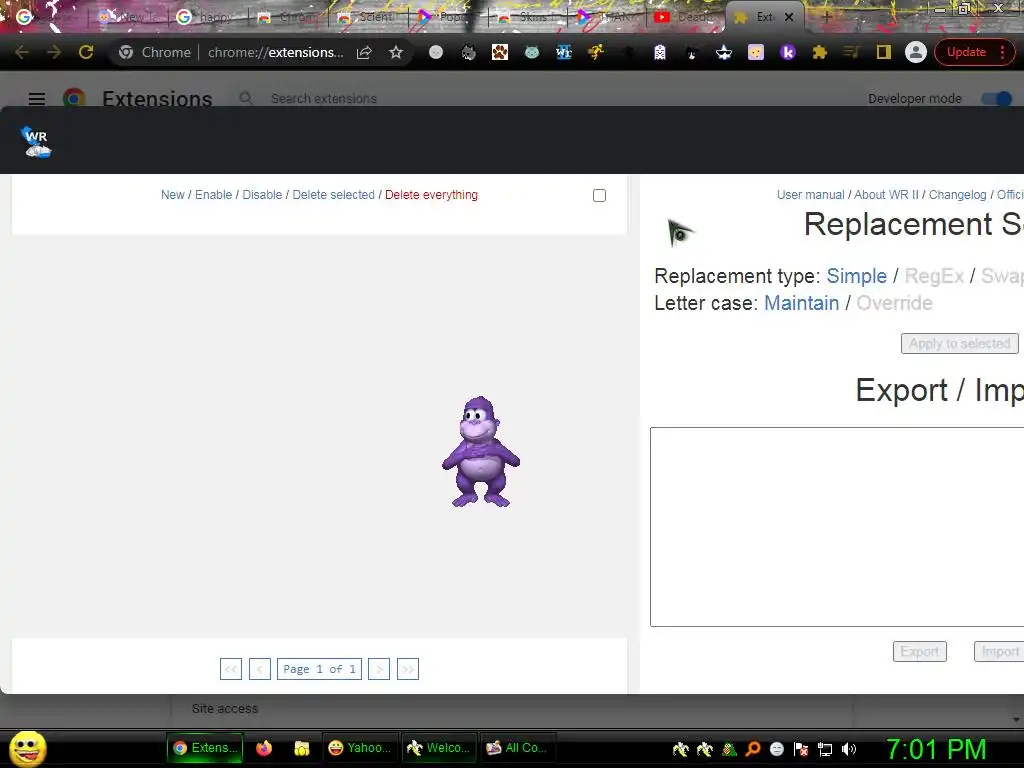Screen dimensions: 1024x768
Task: Toggle the Chrome side panel icon
Action: tap(884, 52)
